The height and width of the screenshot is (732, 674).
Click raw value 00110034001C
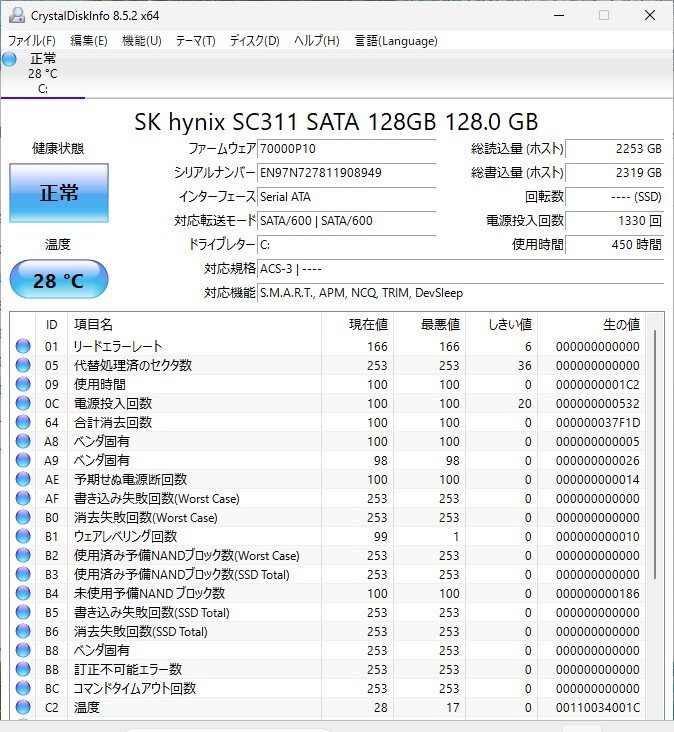click(x=597, y=707)
